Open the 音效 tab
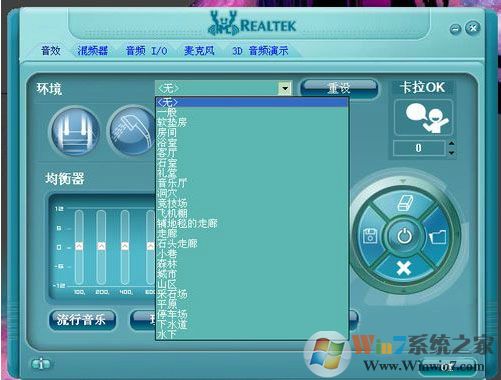501x380 pixels. [x=50, y=51]
